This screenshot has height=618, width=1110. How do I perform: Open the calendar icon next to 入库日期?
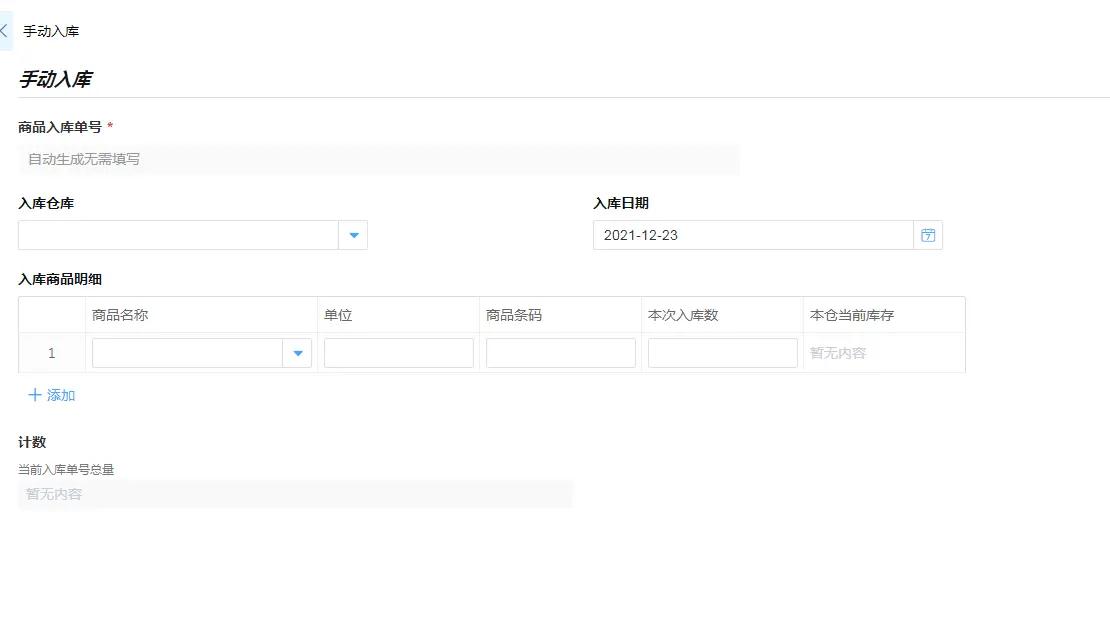928,234
